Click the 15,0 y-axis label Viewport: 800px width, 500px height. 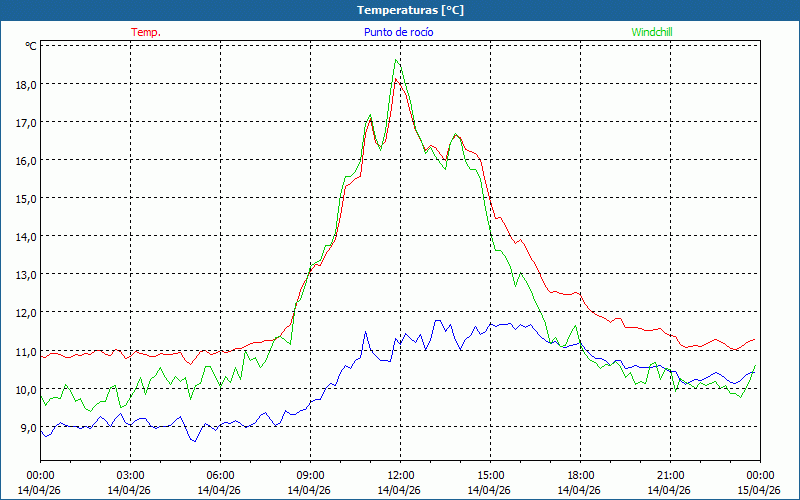tap(26, 198)
